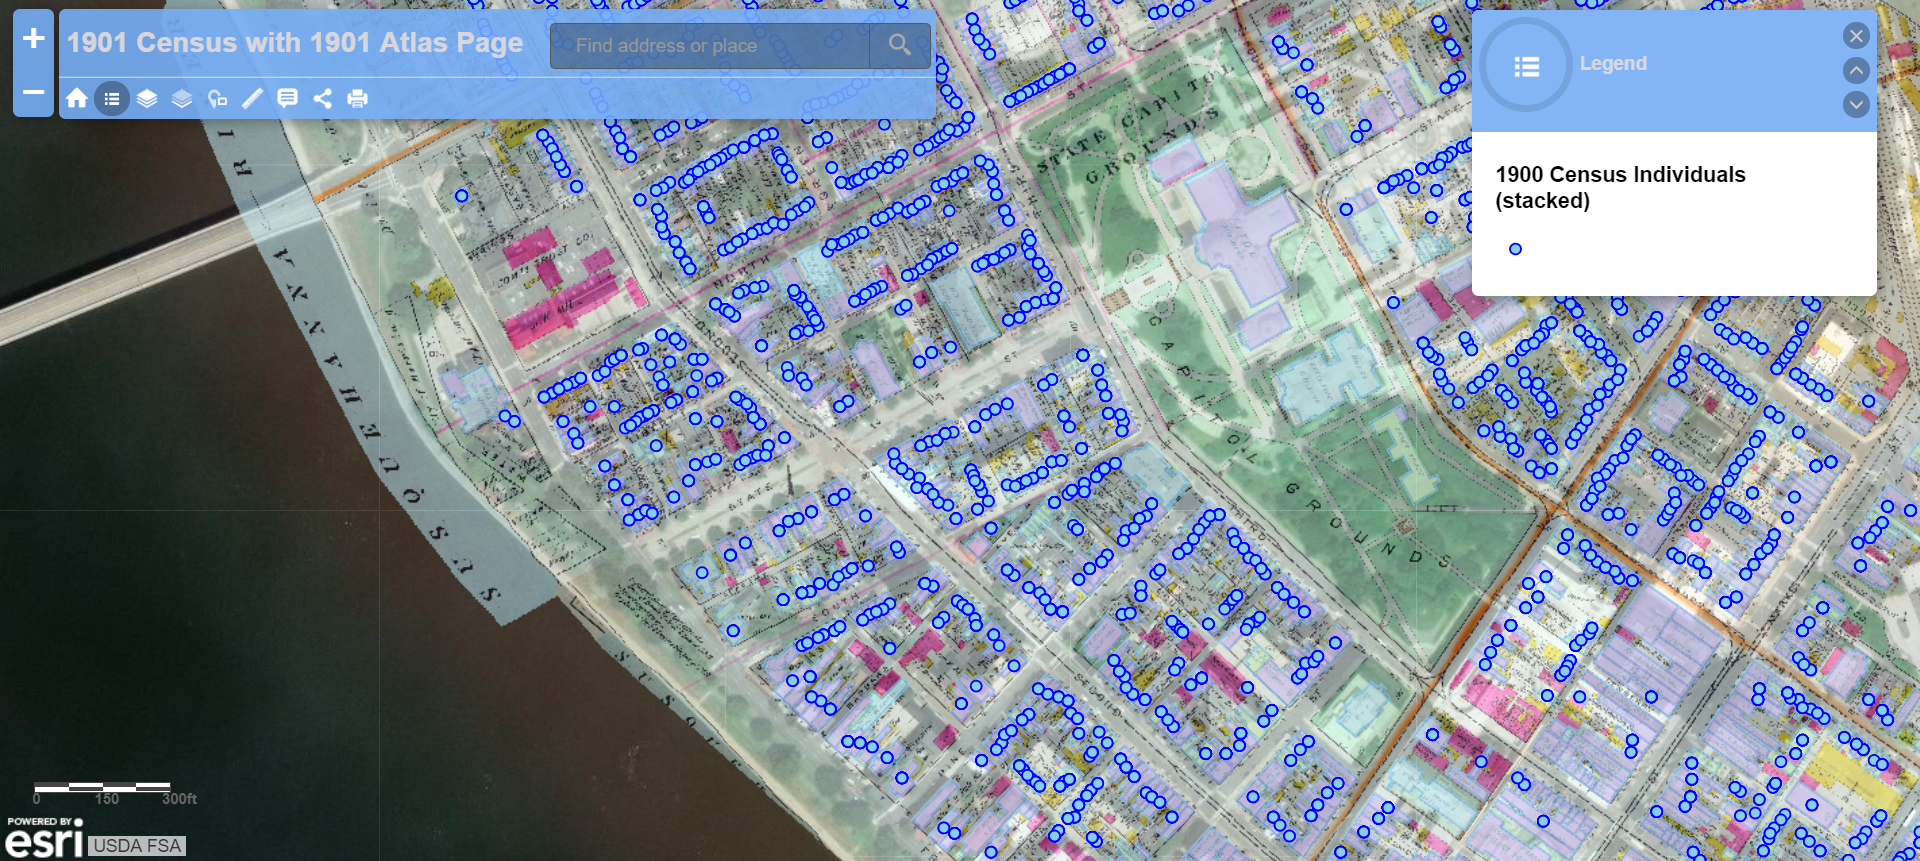
Task: Collapse Legend panel with up chevron
Action: coord(1856,70)
